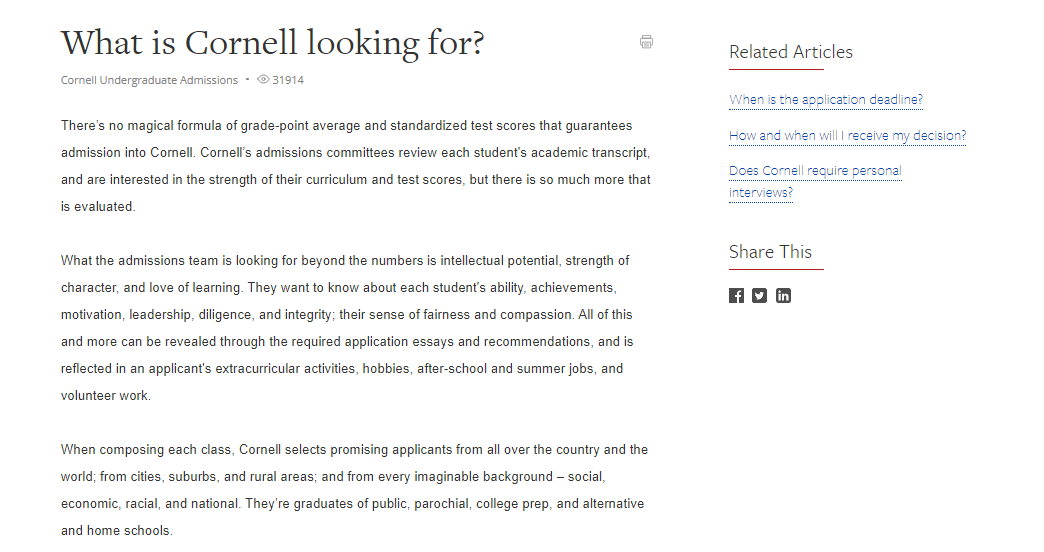Share the article on LinkedIn
The width and height of the screenshot is (1044, 552).
pyautogui.click(x=784, y=296)
